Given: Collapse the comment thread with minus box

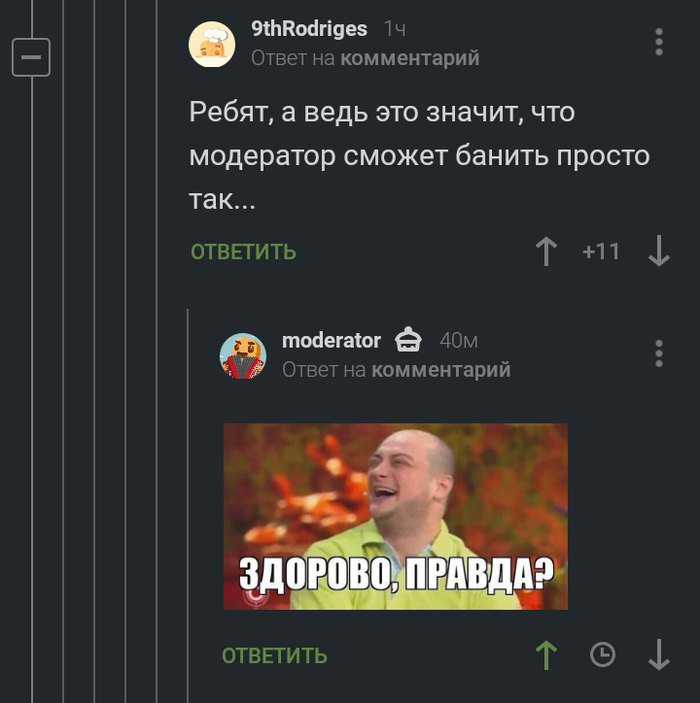Looking at the screenshot, I should click(x=31, y=57).
